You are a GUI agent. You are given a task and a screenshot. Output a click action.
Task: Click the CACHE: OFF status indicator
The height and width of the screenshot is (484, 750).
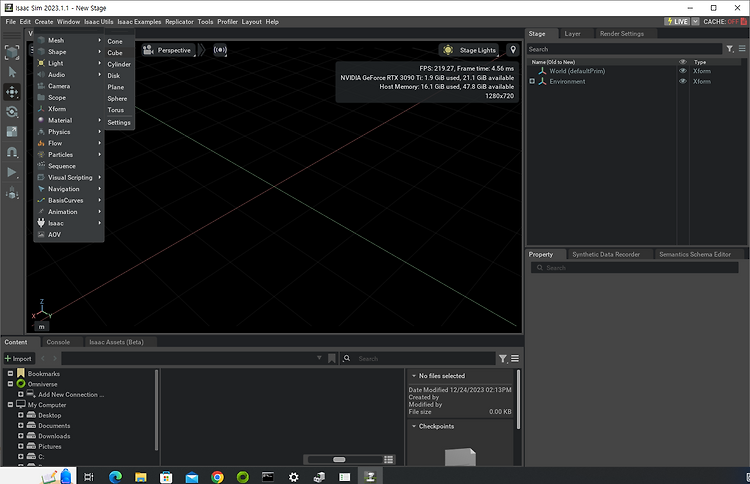tap(725, 22)
